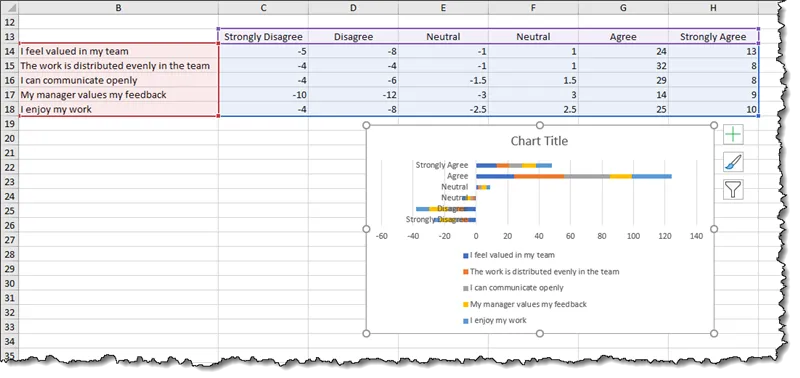Select column G header
The image size is (800, 378).
pyautogui.click(x=623, y=8)
